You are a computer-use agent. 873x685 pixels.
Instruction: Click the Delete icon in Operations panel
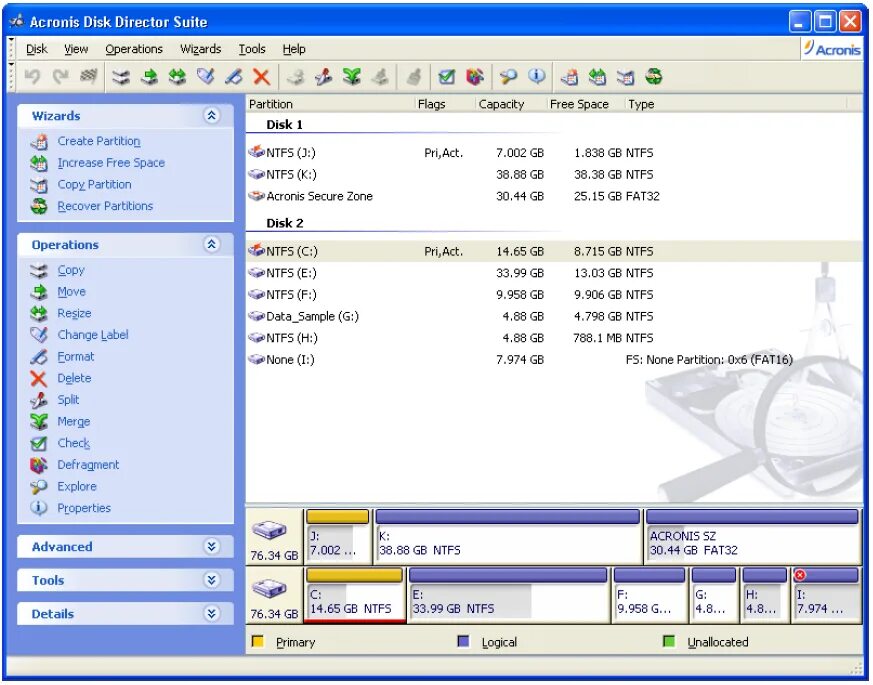[38, 379]
